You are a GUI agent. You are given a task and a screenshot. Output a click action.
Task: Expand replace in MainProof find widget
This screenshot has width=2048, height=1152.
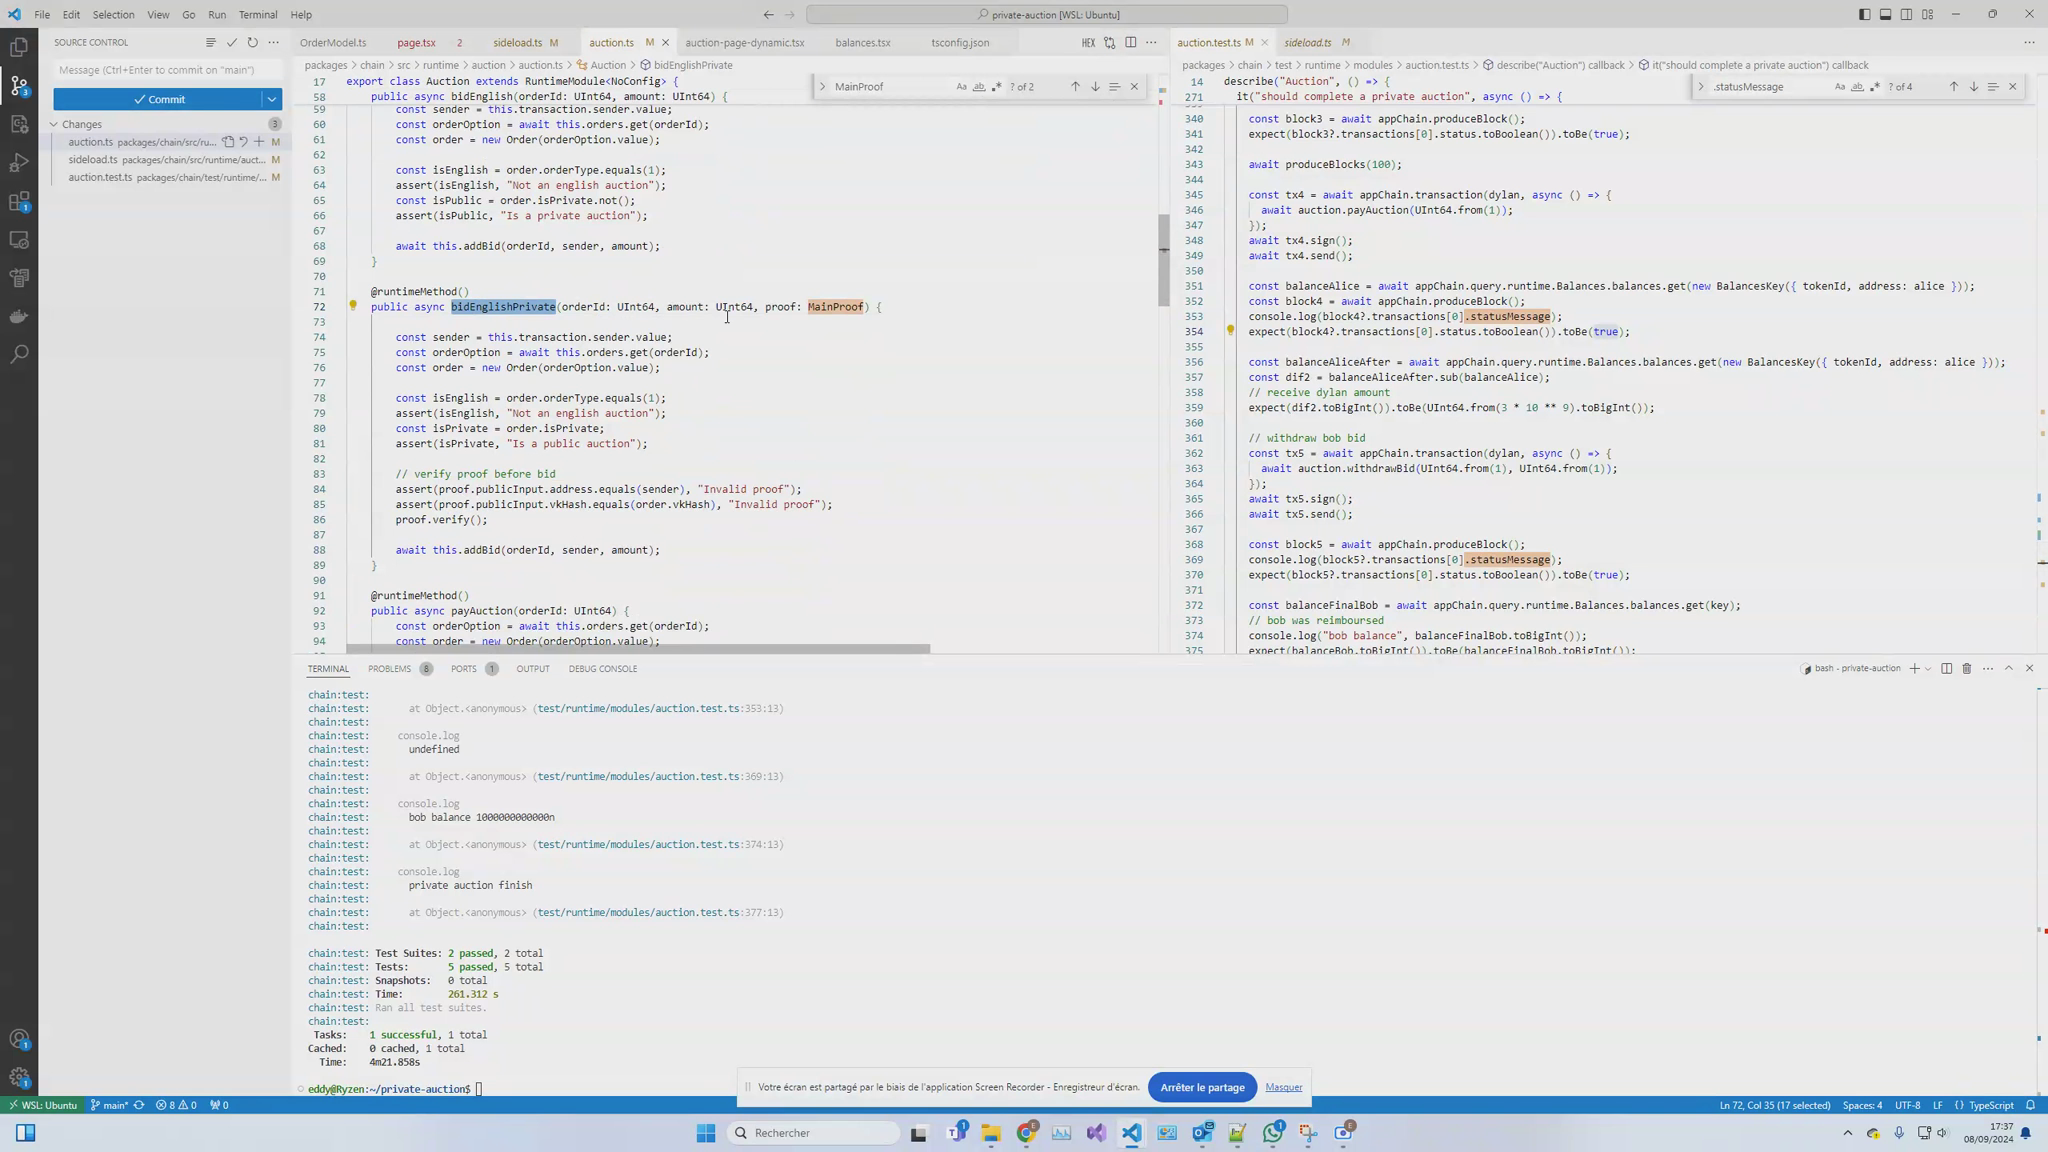point(823,87)
